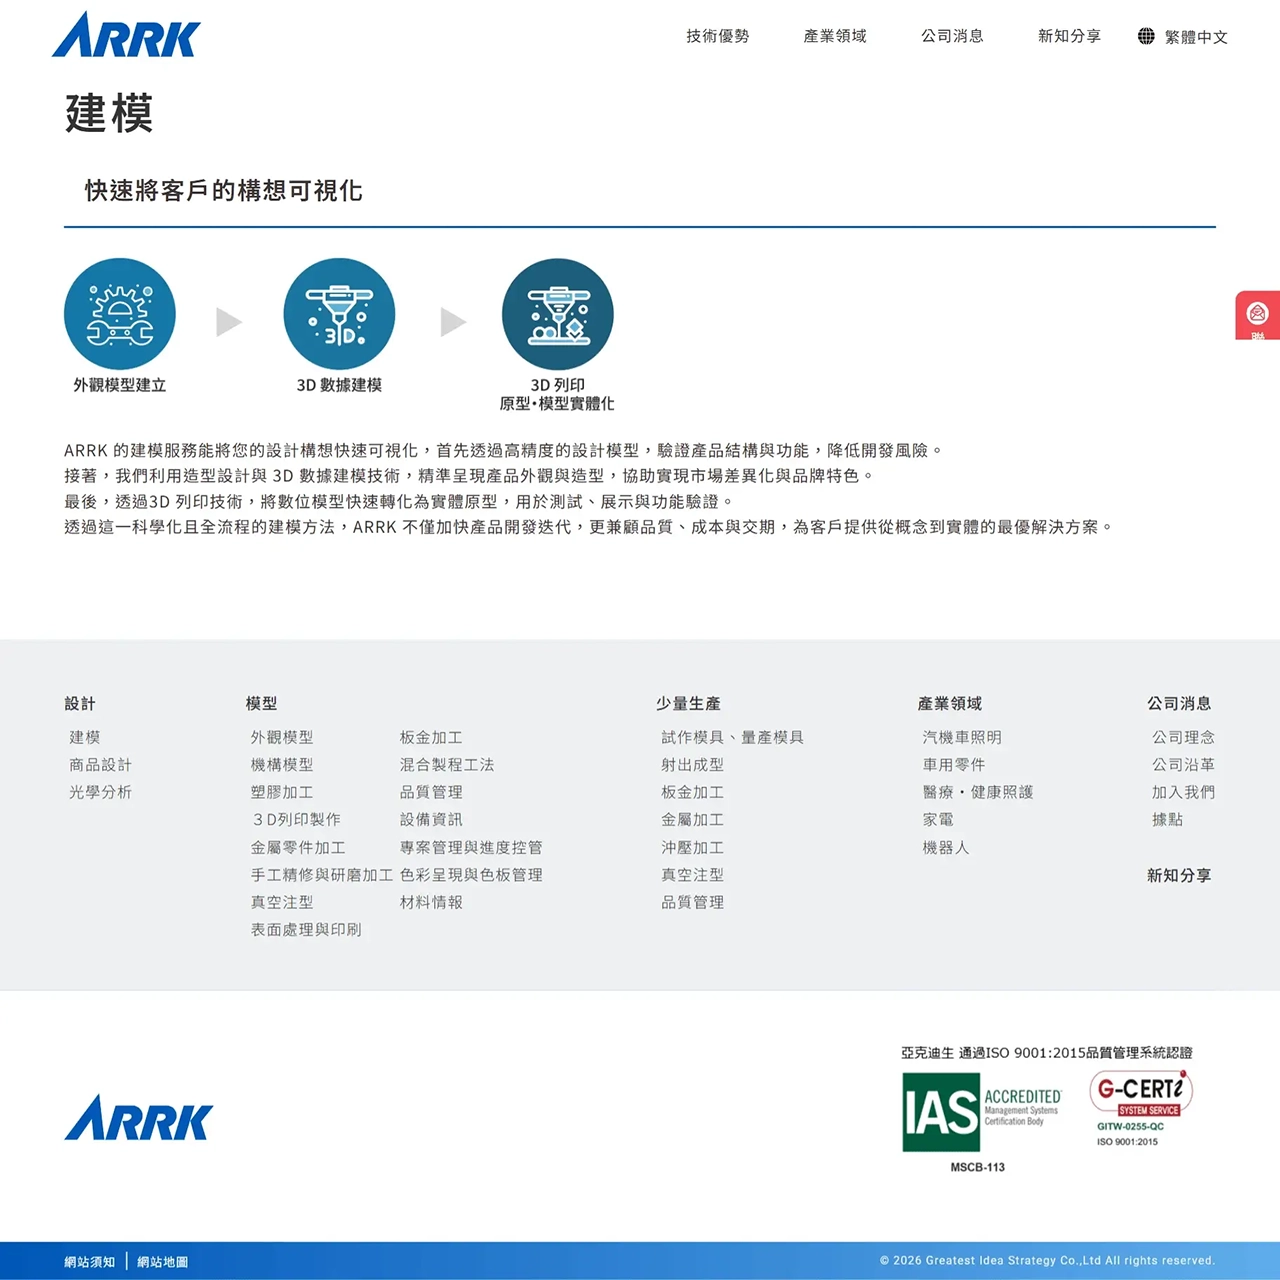Screen dimensions: 1280x1280
Task: Open 品質管理 under 模型 column
Action: 431,792
